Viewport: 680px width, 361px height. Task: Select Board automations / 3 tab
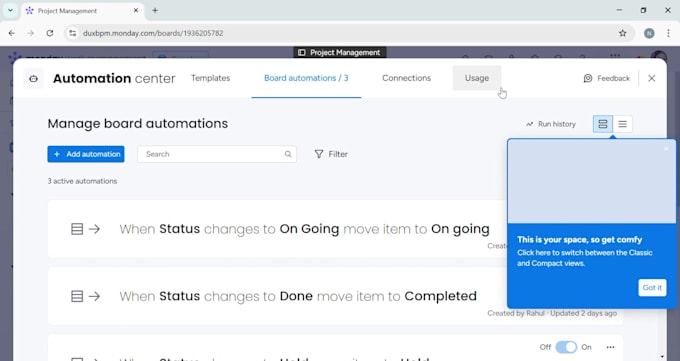point(306,78)
